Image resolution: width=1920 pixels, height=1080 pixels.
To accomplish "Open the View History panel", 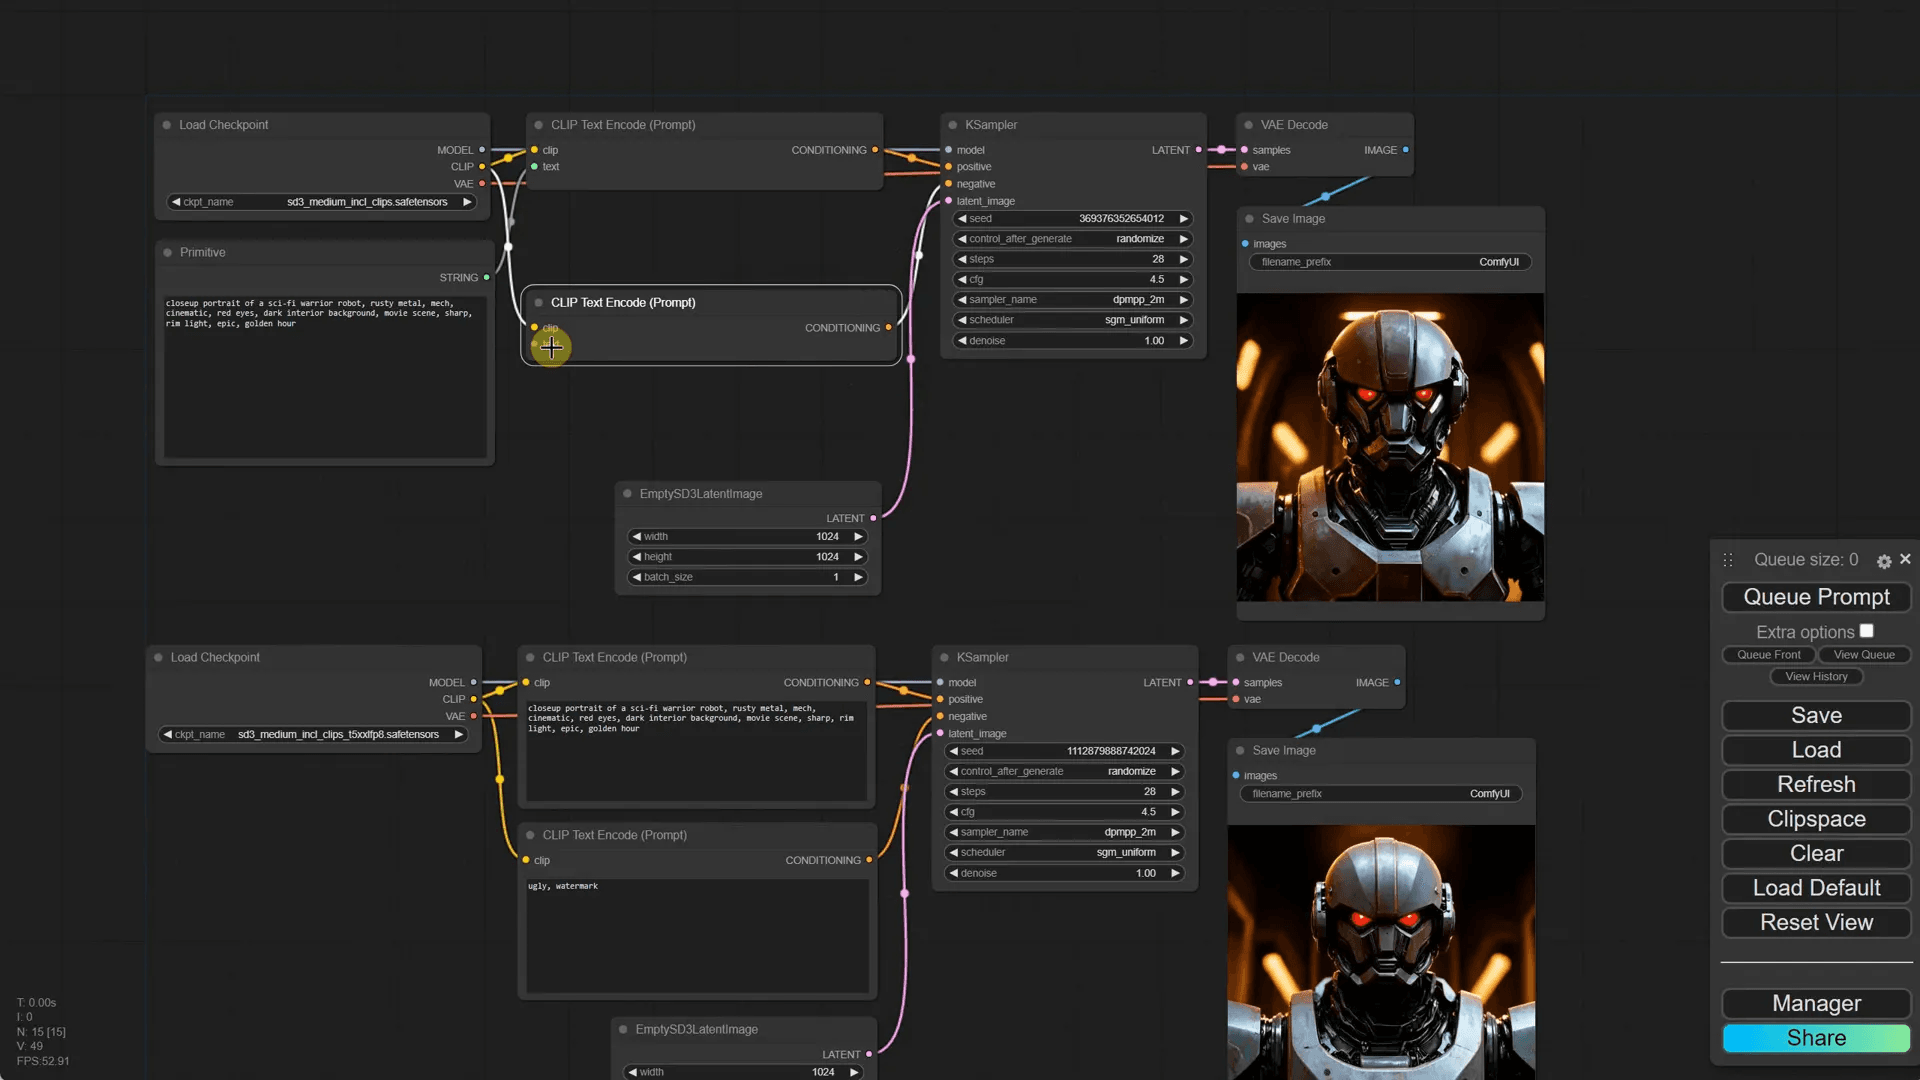I will coord(1816,677).
